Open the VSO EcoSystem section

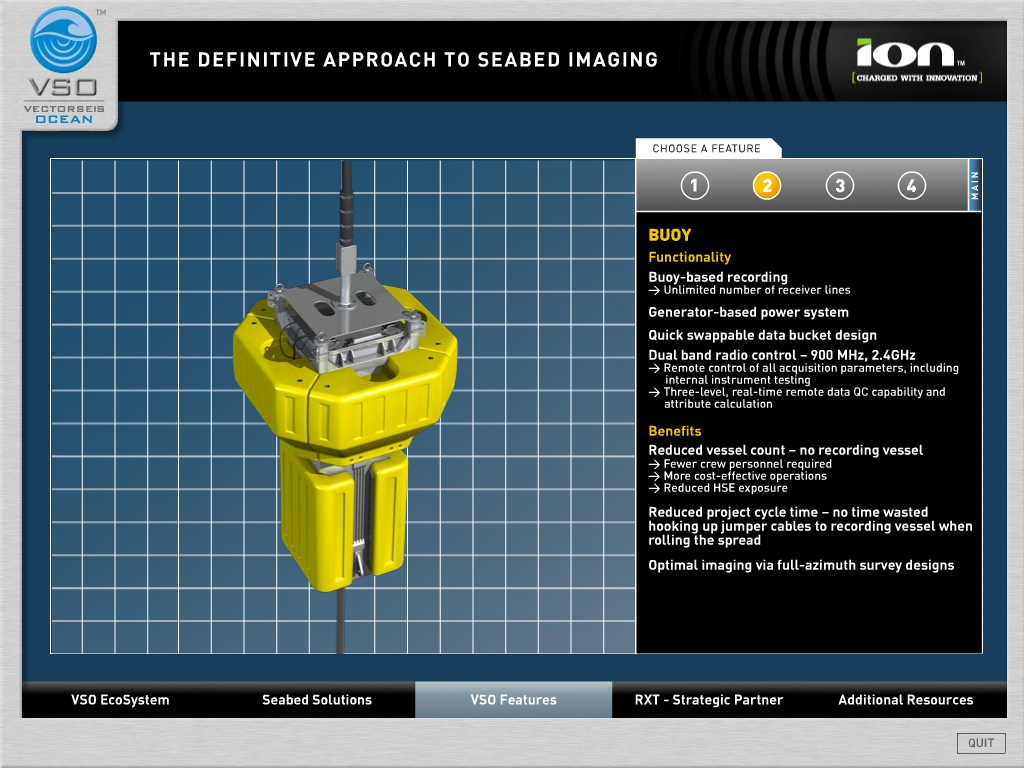pyautogui.click(x=120, y=700)
